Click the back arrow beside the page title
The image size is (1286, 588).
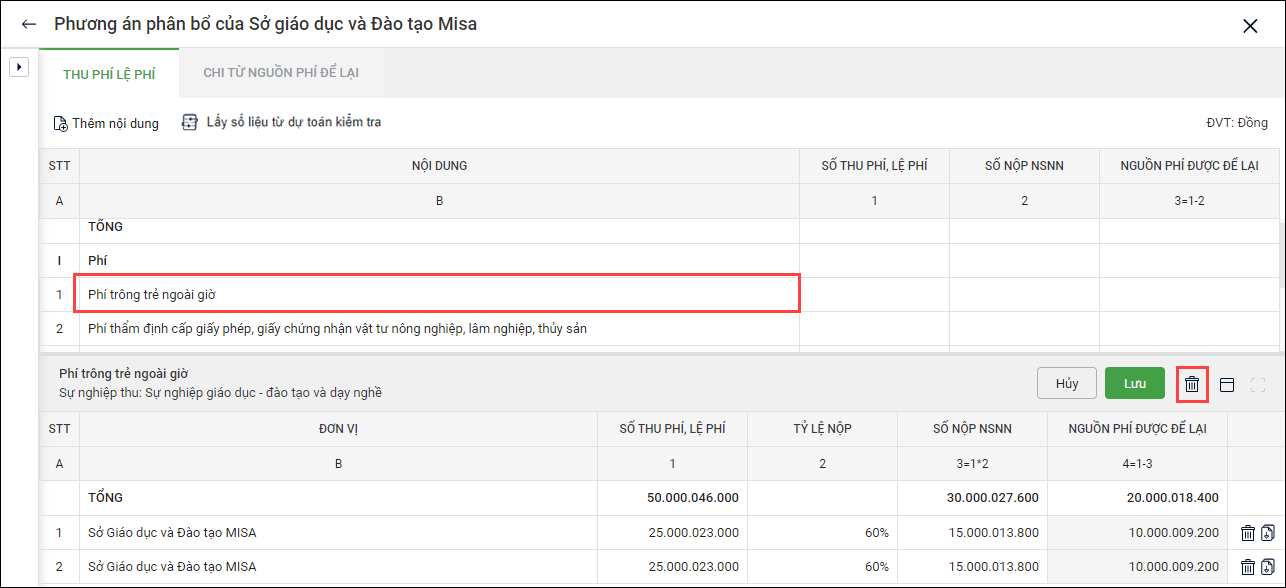[x=28, y=24]
